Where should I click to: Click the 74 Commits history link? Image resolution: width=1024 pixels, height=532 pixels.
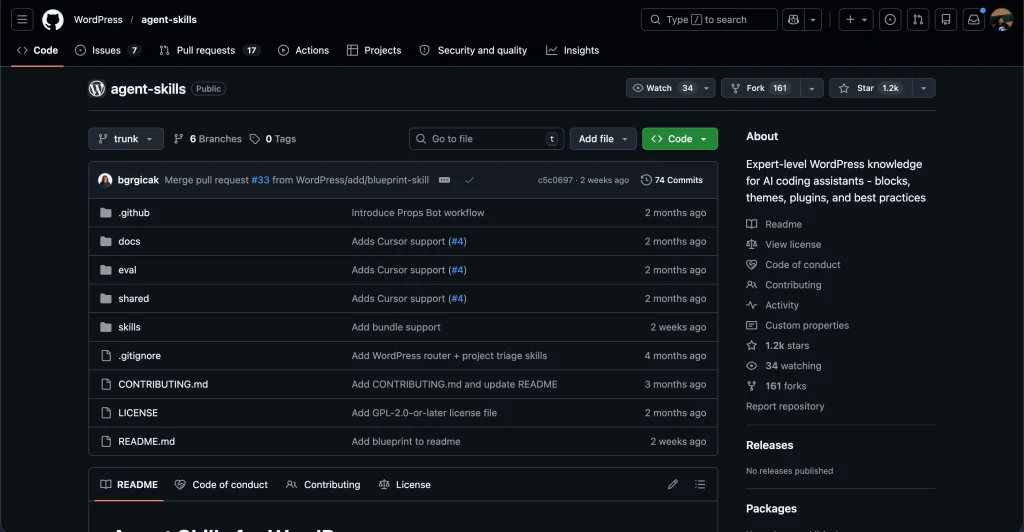click(672, 180)
